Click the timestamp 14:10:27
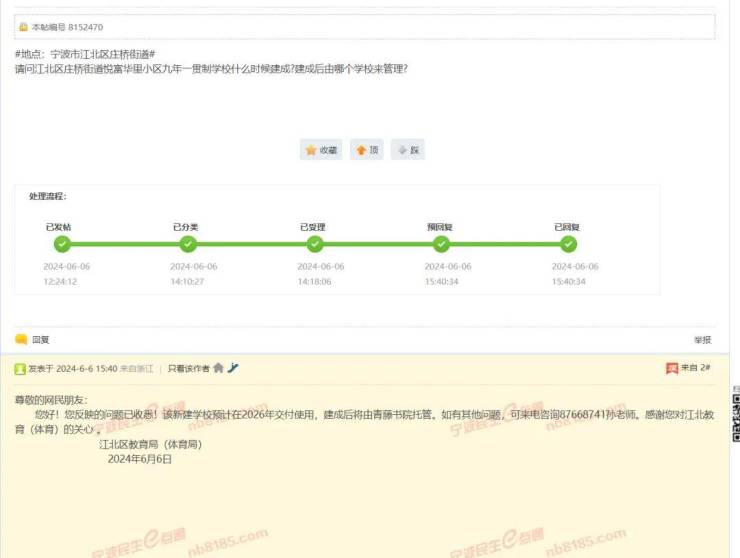The image size is (740, 558). [187, 281]
